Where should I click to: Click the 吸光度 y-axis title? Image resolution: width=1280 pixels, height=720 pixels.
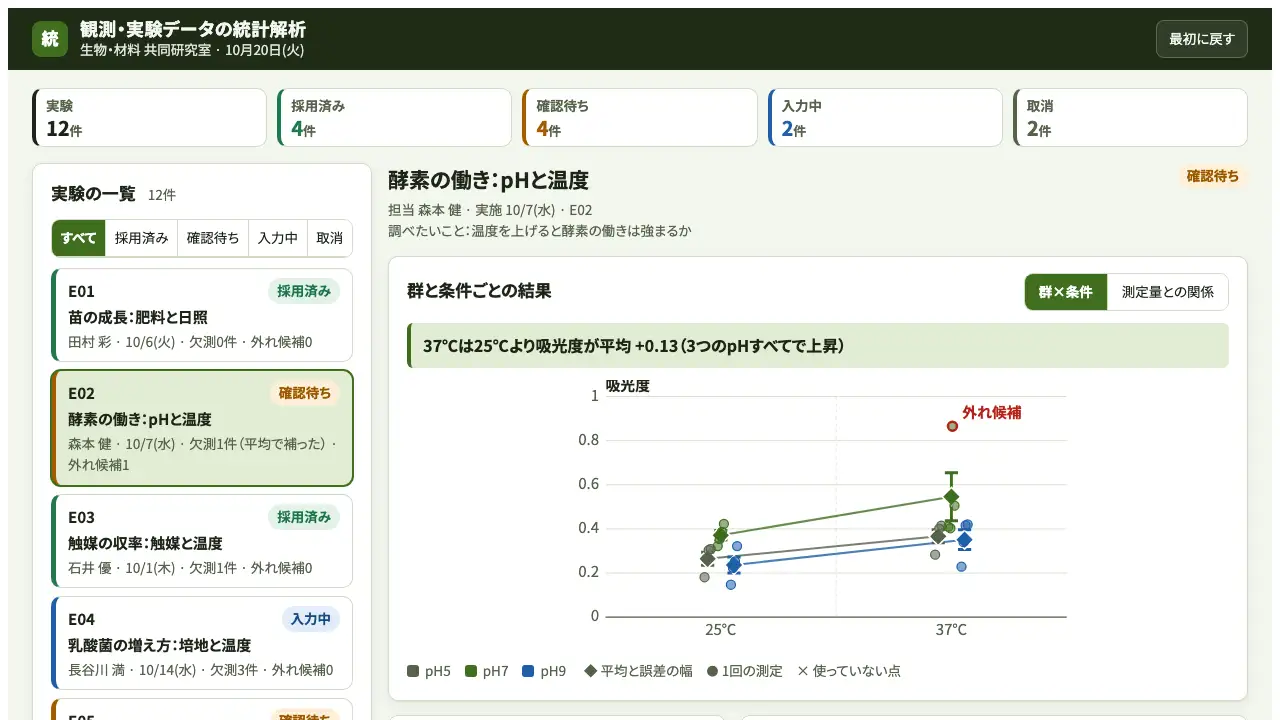click(627, 386)
